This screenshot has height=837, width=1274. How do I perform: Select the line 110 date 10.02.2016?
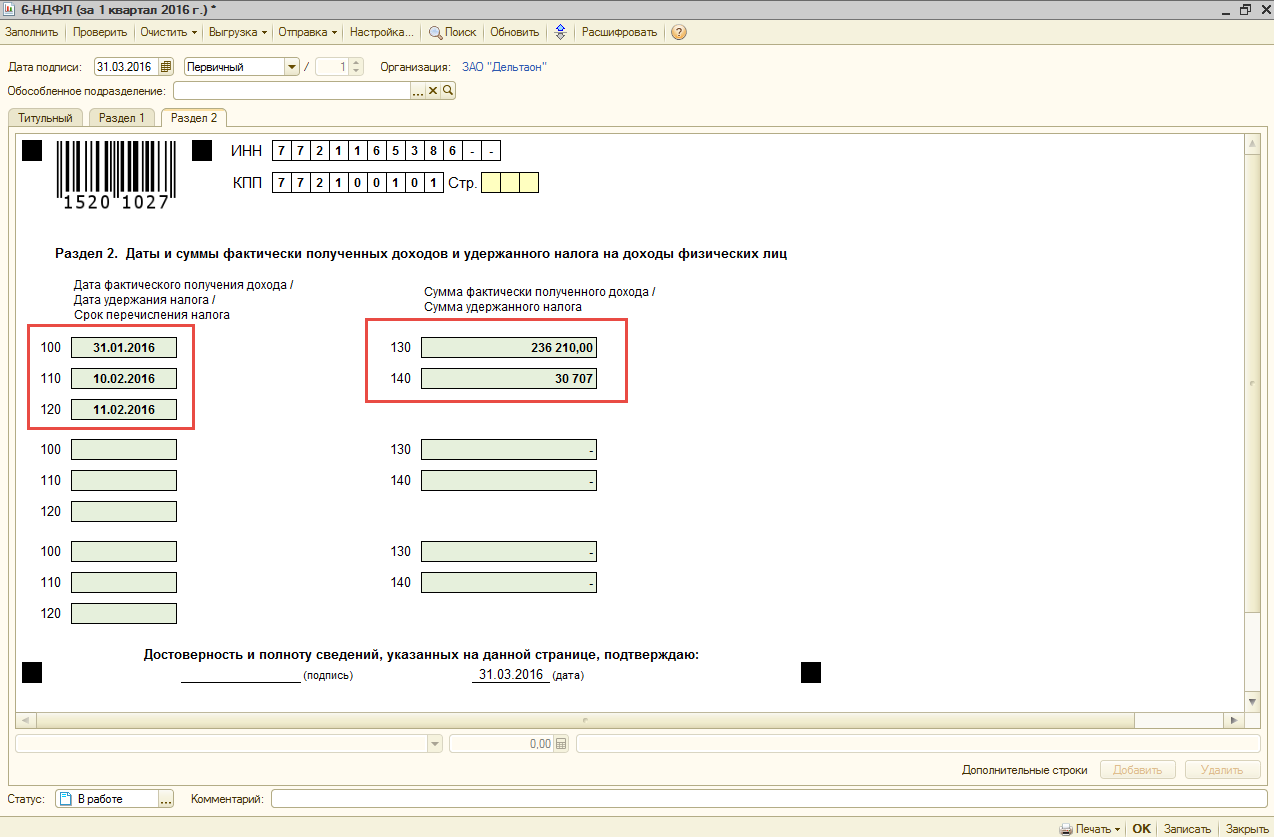point(124,379)
